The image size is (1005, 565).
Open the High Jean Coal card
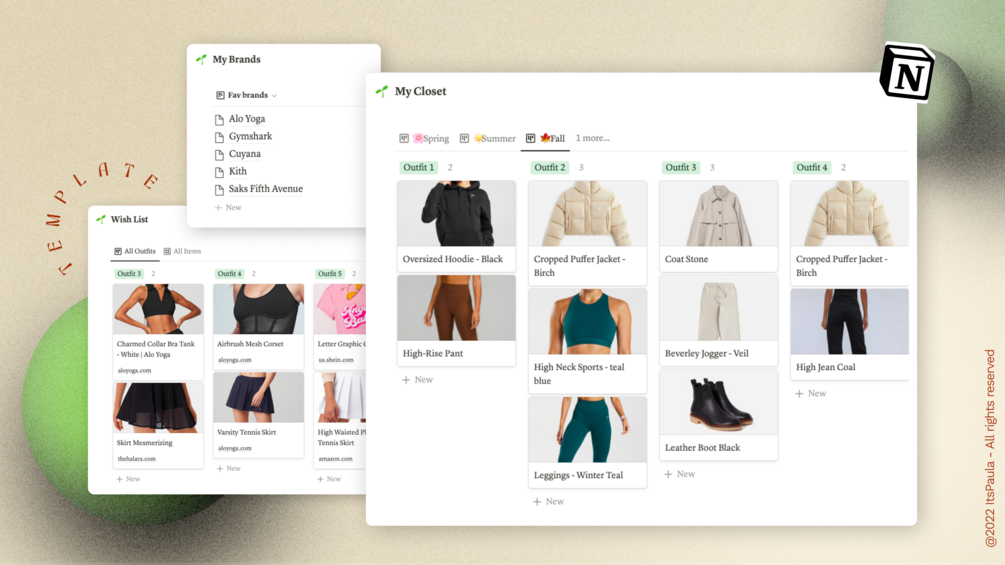tap(849, 334)
